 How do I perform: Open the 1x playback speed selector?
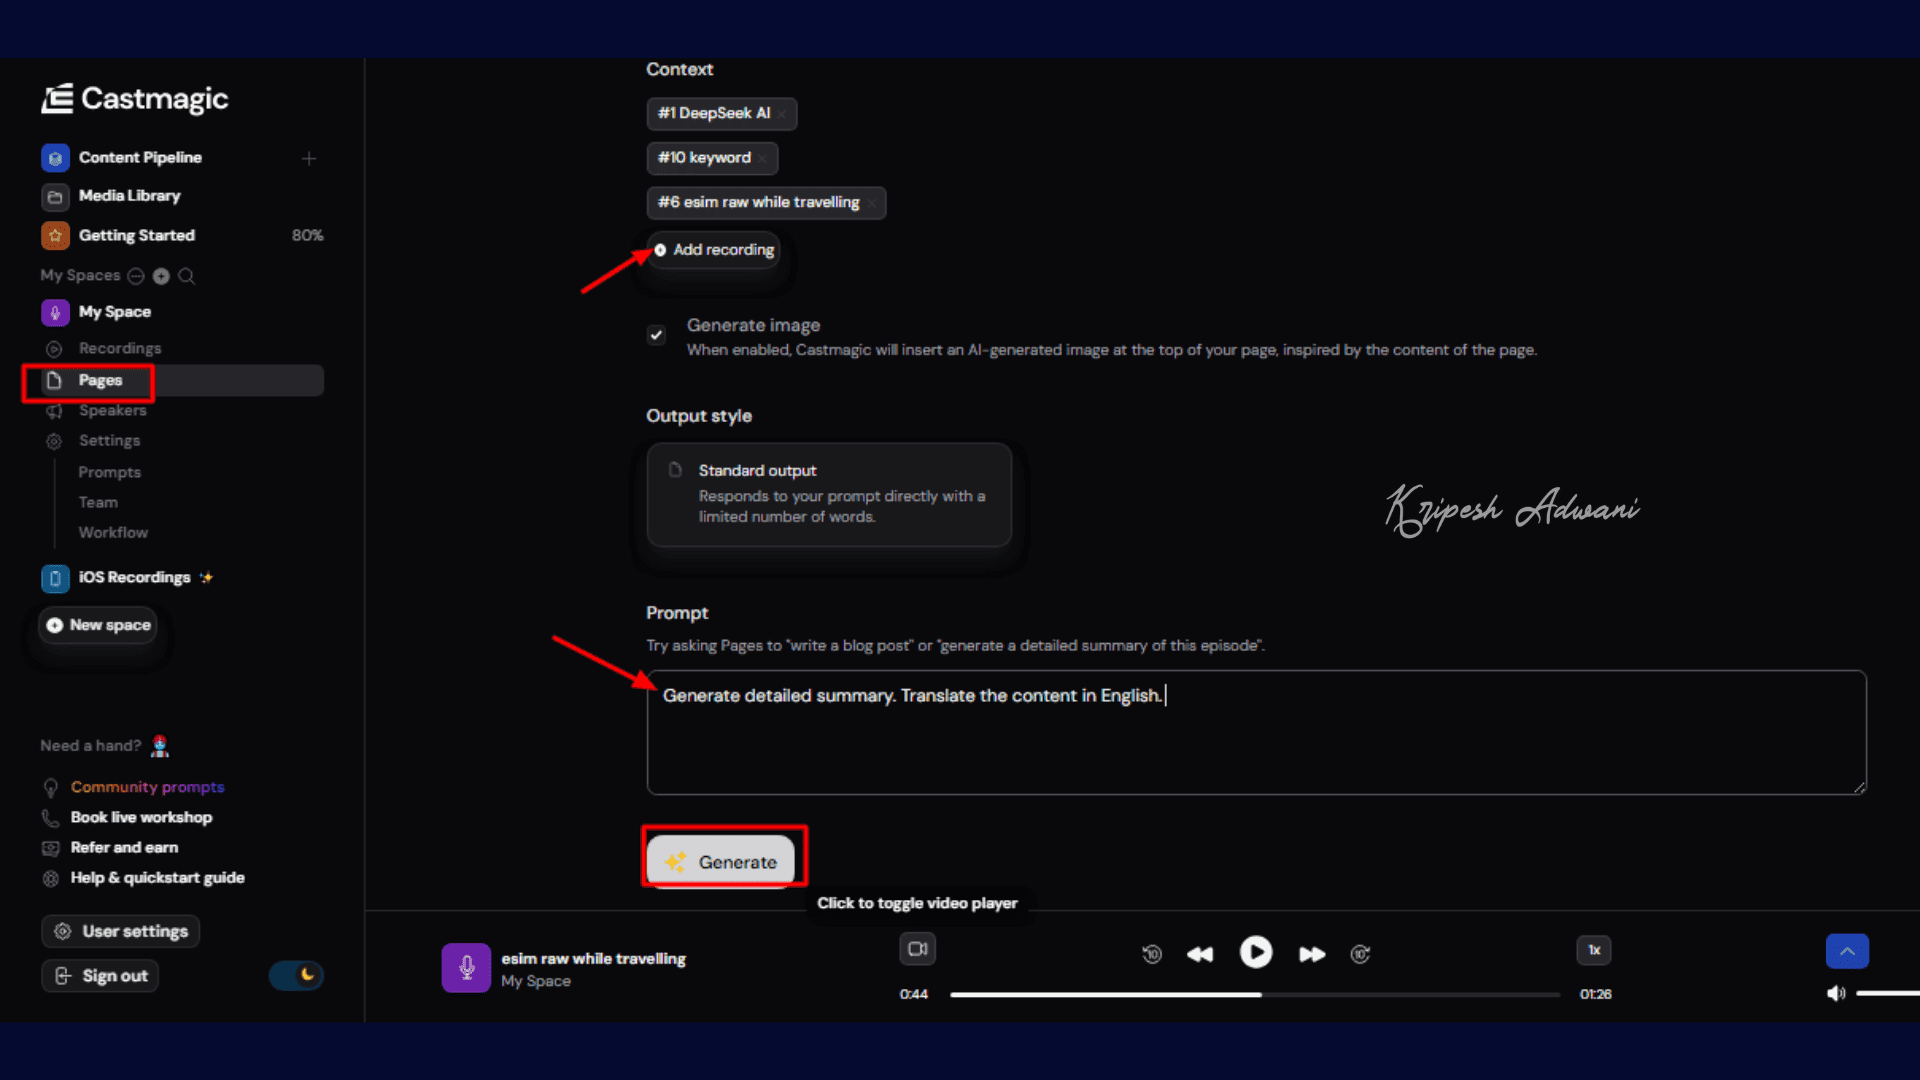[x=1594, y=950]
